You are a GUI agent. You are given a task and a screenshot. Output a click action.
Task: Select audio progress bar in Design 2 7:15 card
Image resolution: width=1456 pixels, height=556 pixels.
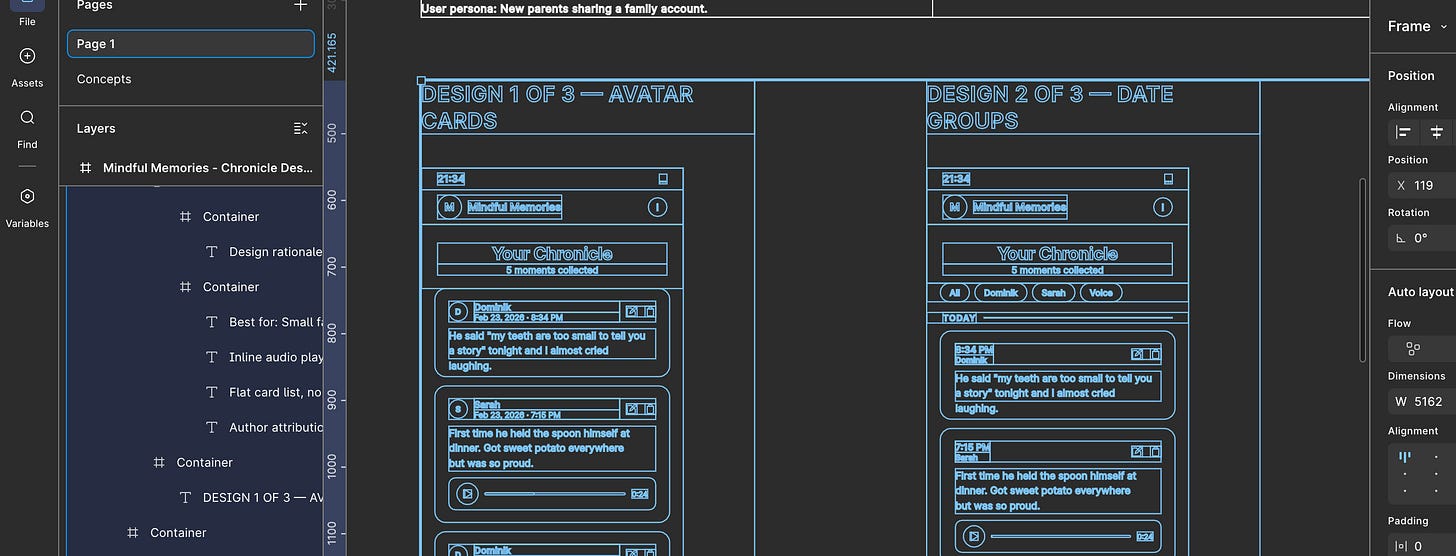click(1061, 536)
